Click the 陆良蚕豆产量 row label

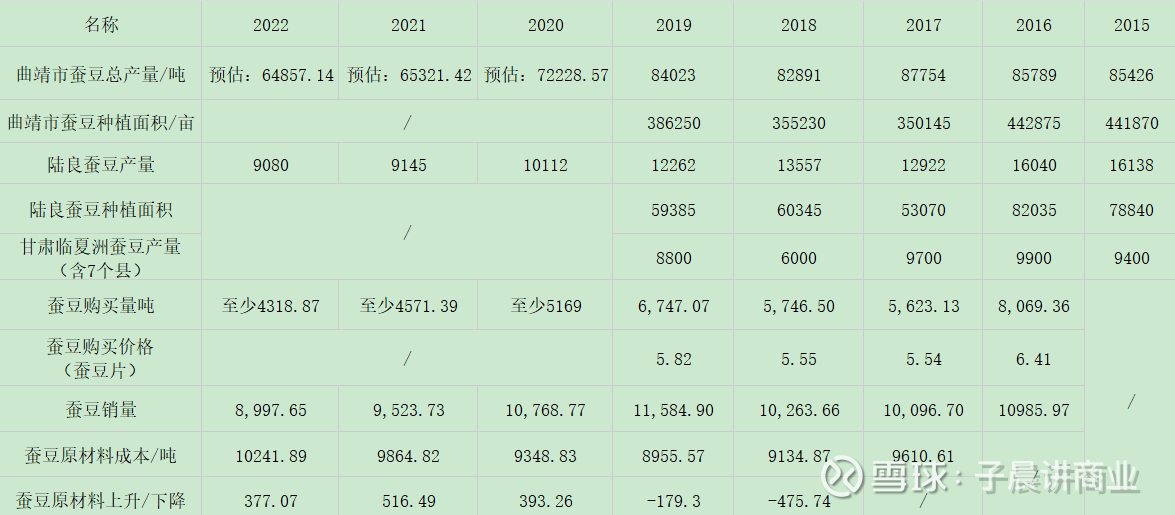pos(101,164)
